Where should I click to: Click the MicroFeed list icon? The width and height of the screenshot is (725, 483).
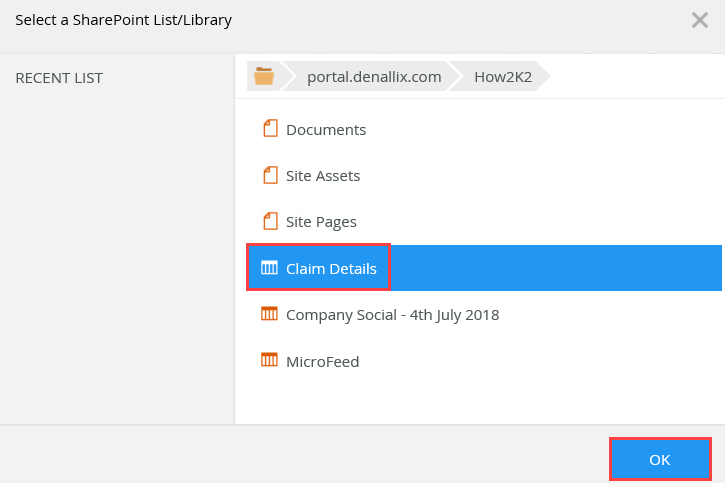click(268, 361)
